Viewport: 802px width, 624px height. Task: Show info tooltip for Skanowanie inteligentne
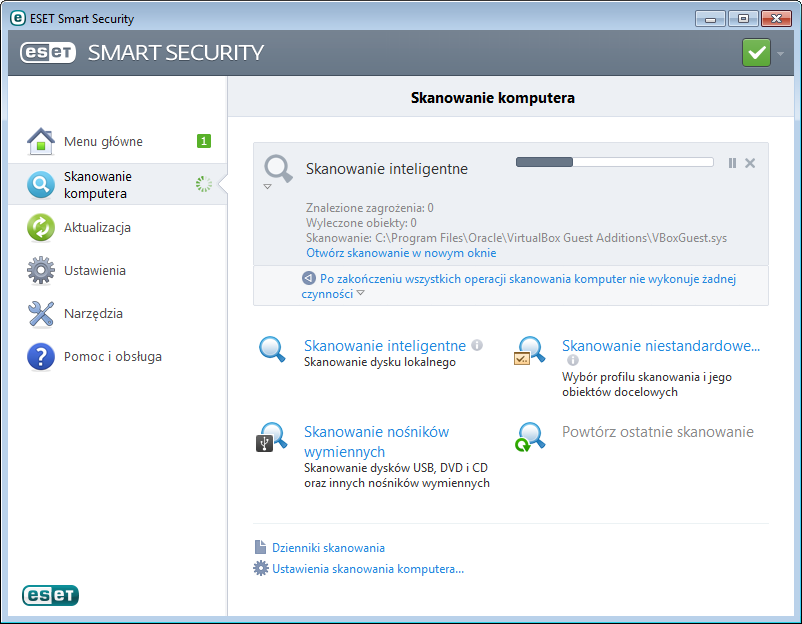point(477,345)
